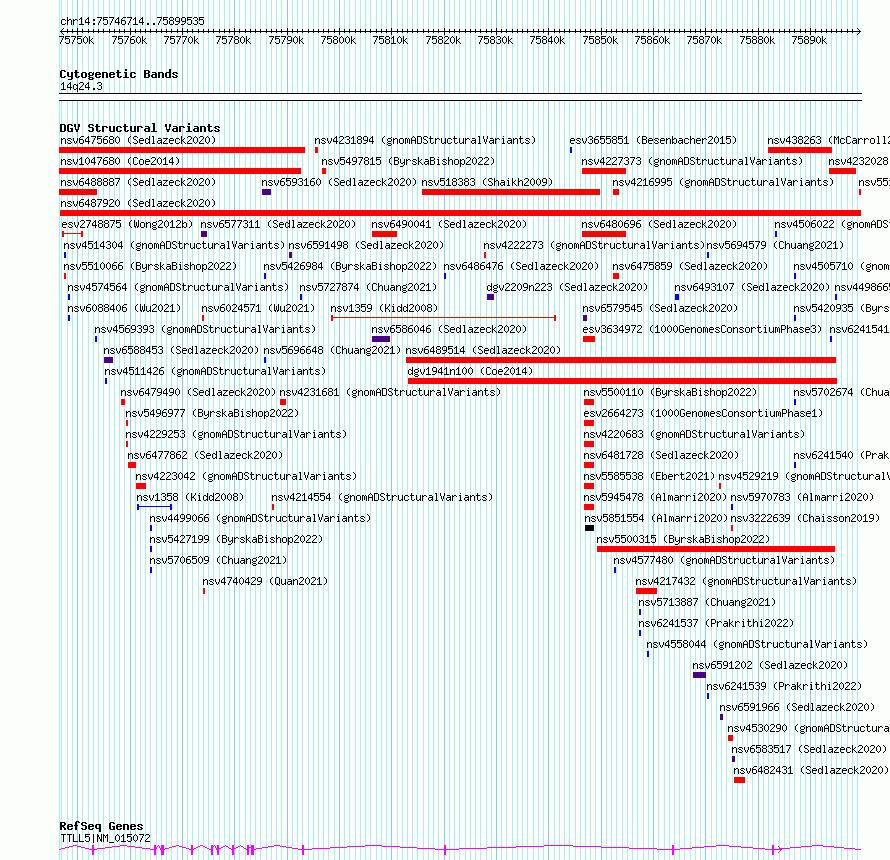Click the nsv4217432 (gnomADStructuralVariants) label
Screen dimensions: 890x860
click(x=746, y=581)
